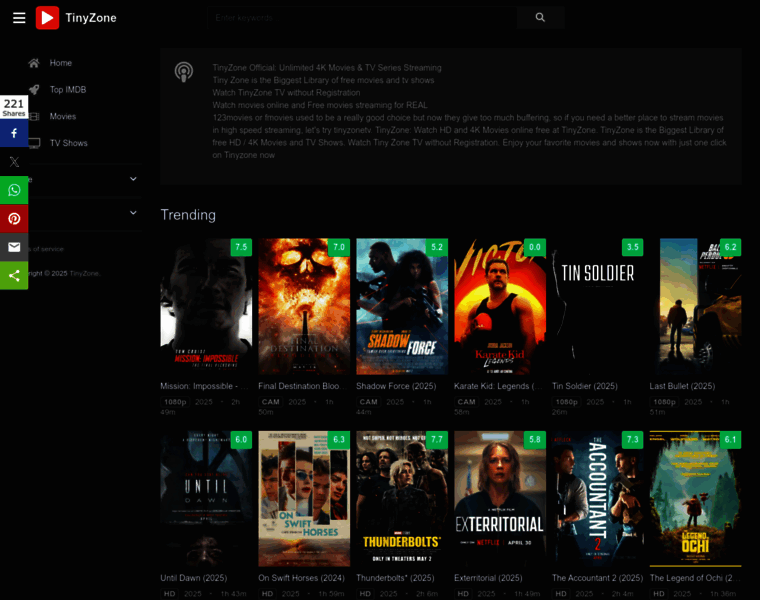Open Exterritorial poster
Screen dimensions: 760x600
tap(500, 499)
